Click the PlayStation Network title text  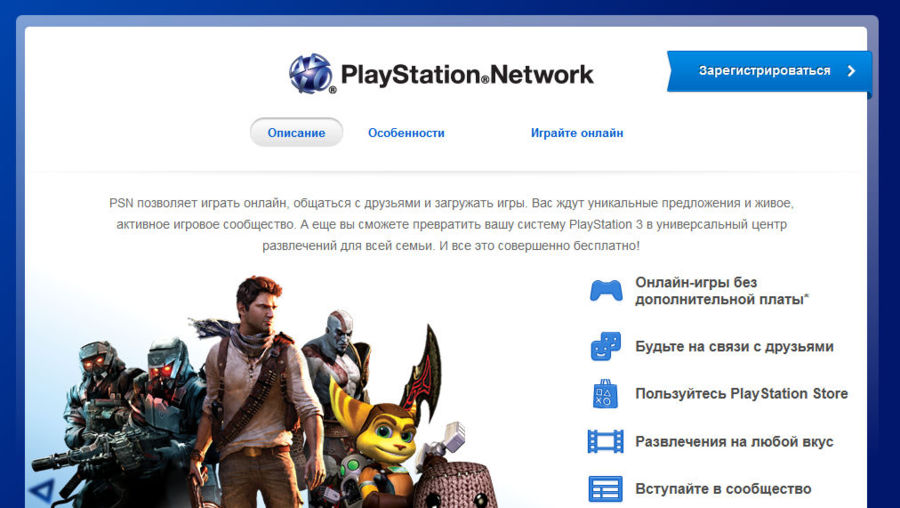click(x=467, y=75)
